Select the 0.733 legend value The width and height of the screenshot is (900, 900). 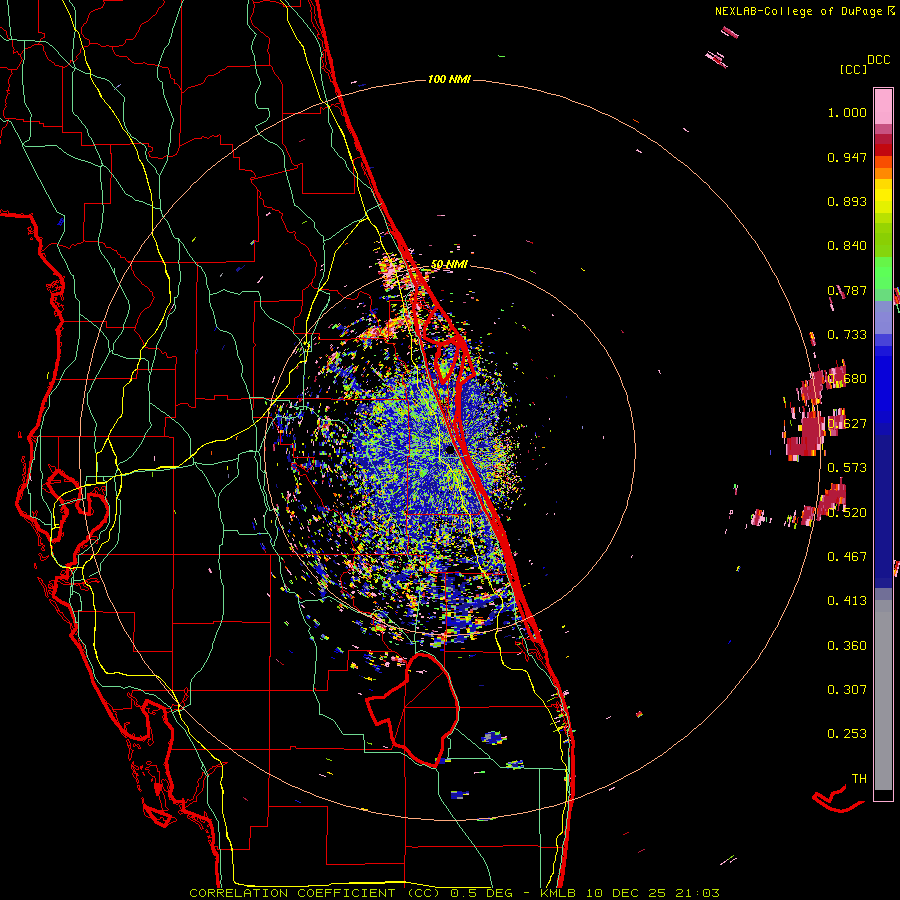(847, 335)
